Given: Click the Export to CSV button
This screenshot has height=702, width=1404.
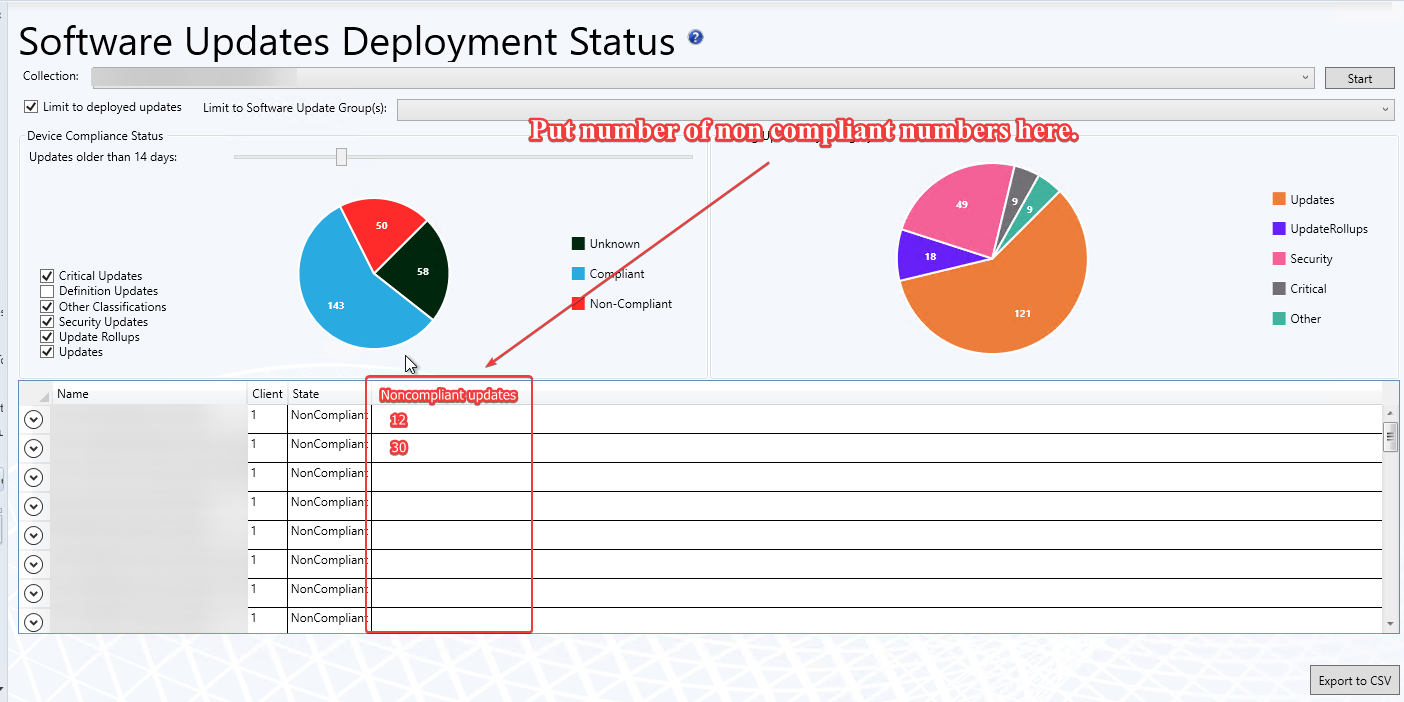Looking at the screenshot, I should point(1354,681).
